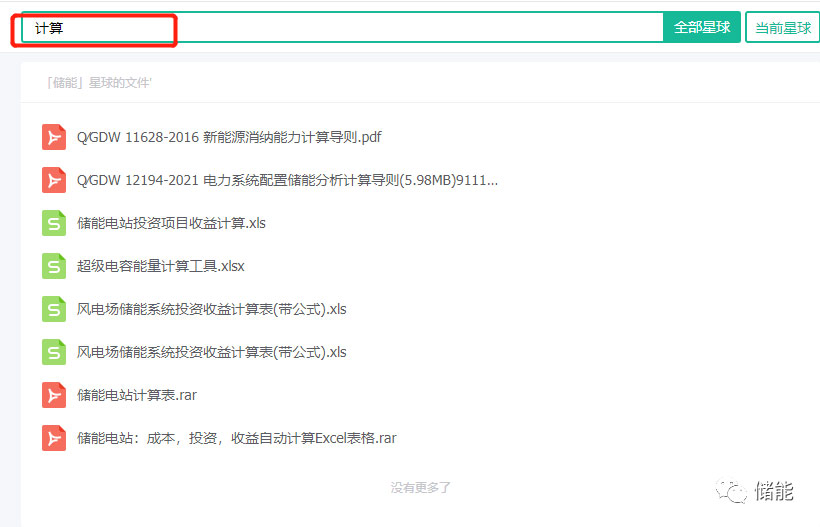Open the first 风电场储能系统投资收益计算表(带公式).xls name
820x527 pixels.
click(211, 309)
